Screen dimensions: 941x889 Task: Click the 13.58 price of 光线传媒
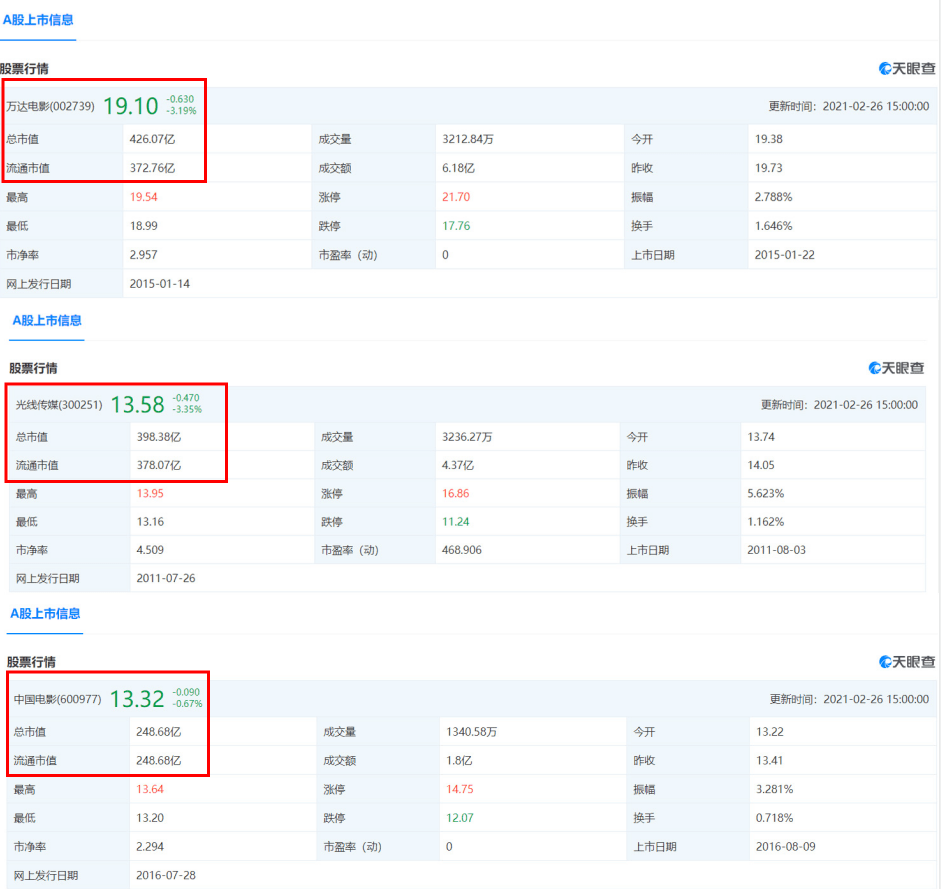coord(137,404)
